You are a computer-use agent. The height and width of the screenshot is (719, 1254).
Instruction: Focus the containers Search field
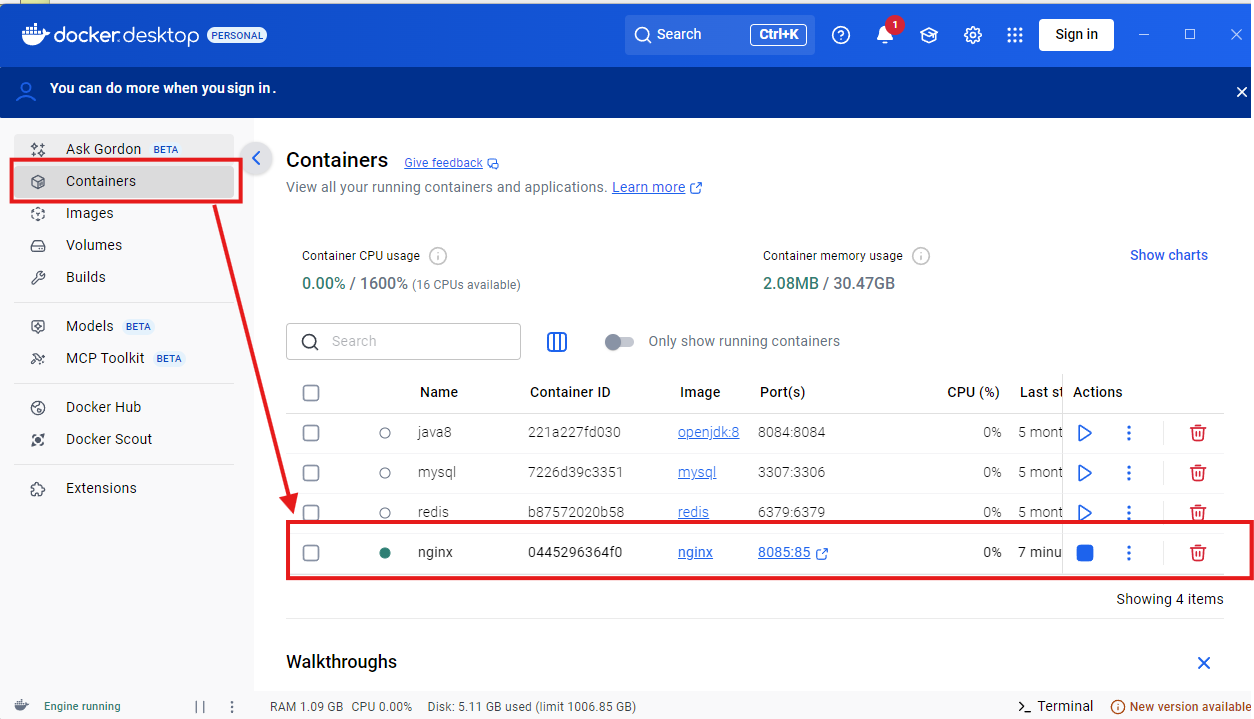coord(403,341)
